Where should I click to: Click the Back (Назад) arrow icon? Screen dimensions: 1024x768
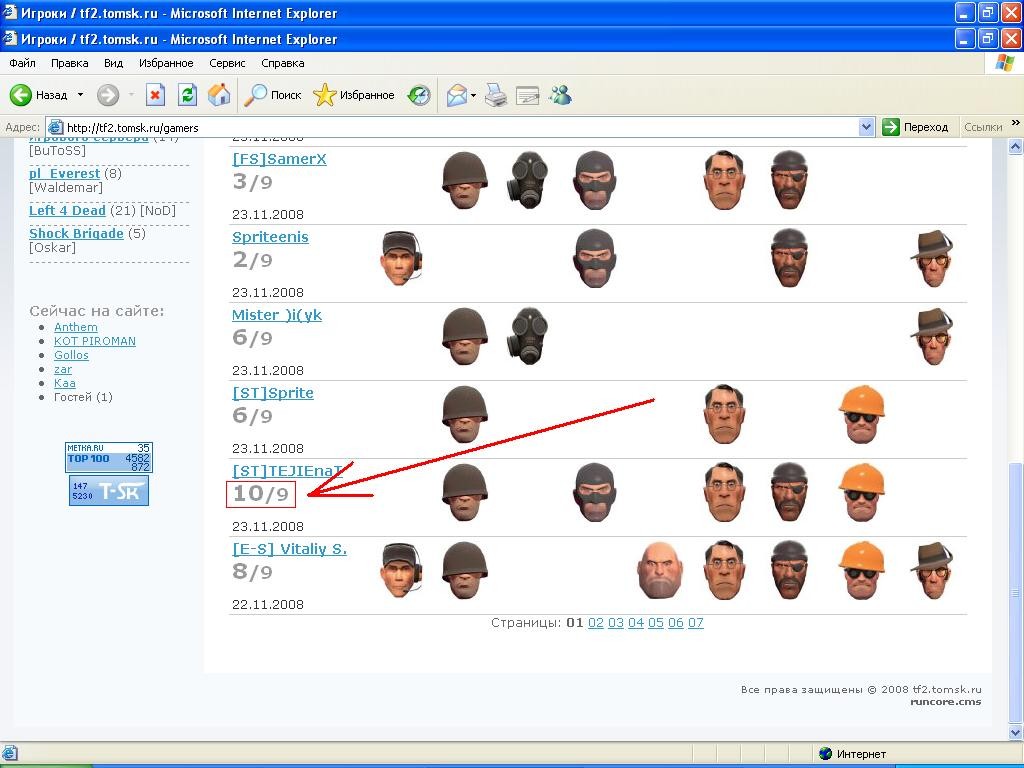20,95
